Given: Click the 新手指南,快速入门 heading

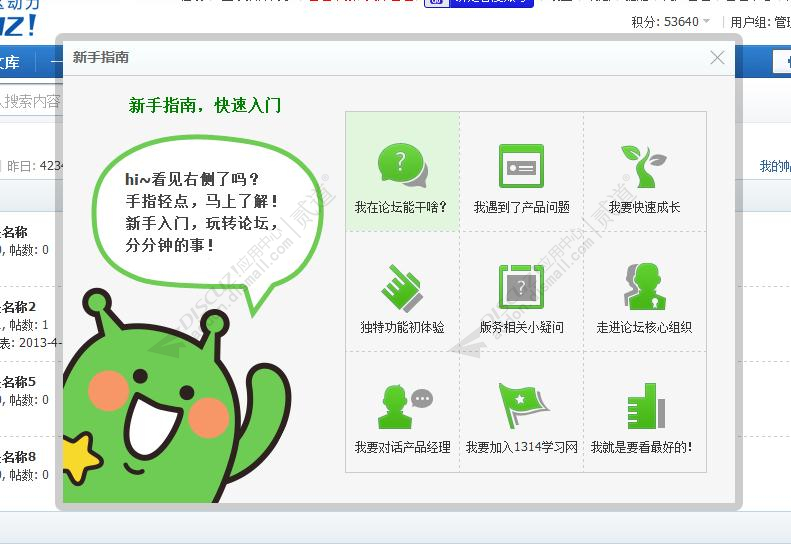Looking at the screenshot, I should (205, 105).
